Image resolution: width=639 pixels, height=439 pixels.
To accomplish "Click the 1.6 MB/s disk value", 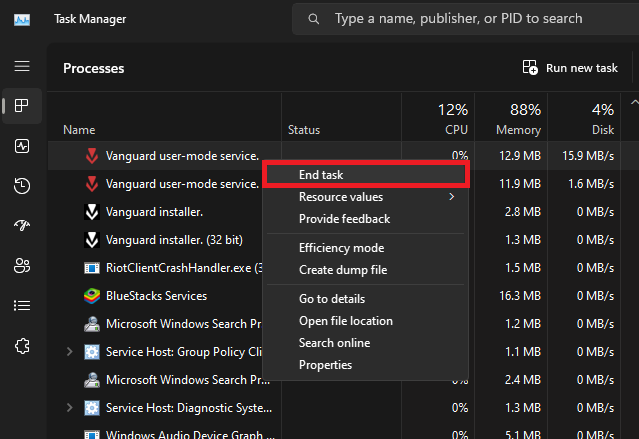I will 591,184.
